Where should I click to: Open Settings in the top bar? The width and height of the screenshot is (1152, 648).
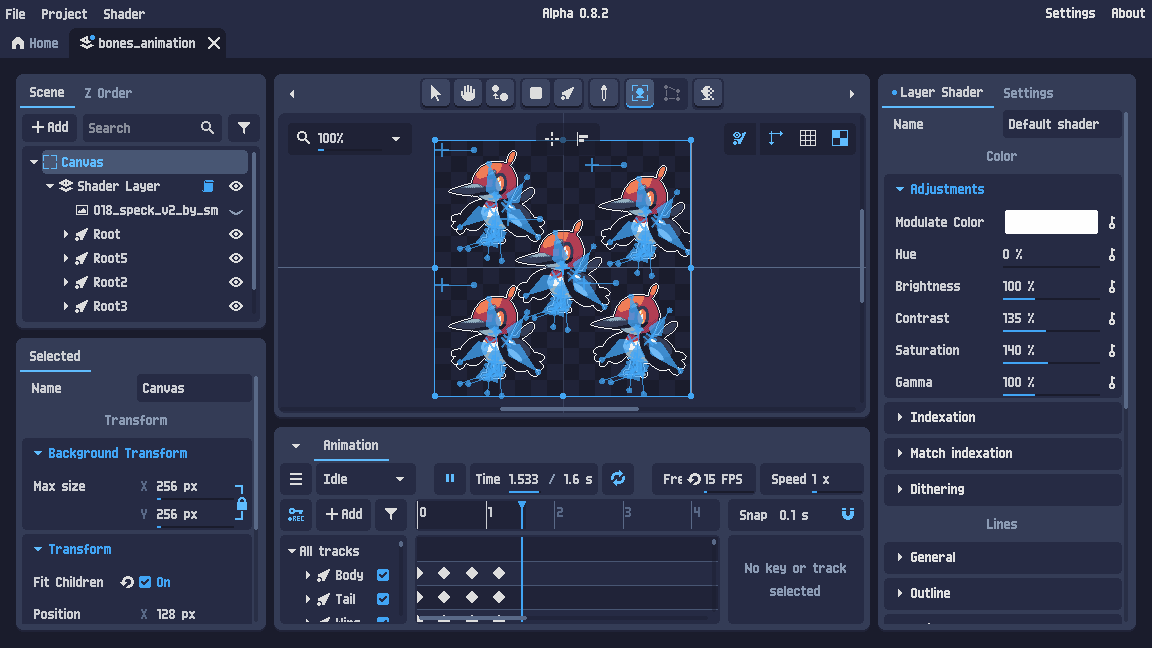click(x=1070, y=13)
